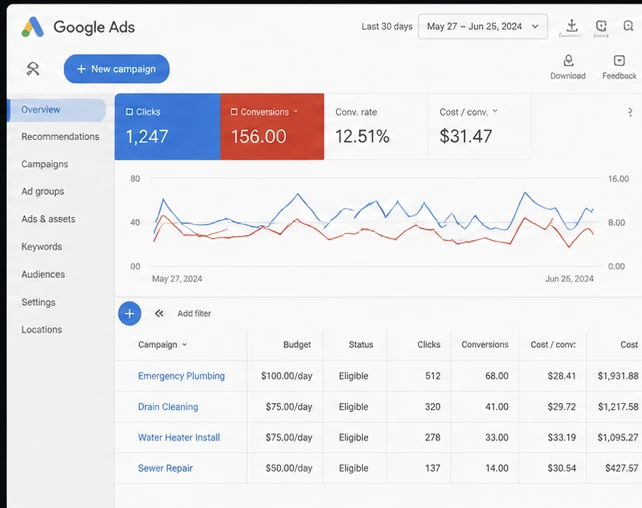This screenshot has height=508, width=642.
Task: Toggle the Clicks metric square icon
Action: [129, 112]
